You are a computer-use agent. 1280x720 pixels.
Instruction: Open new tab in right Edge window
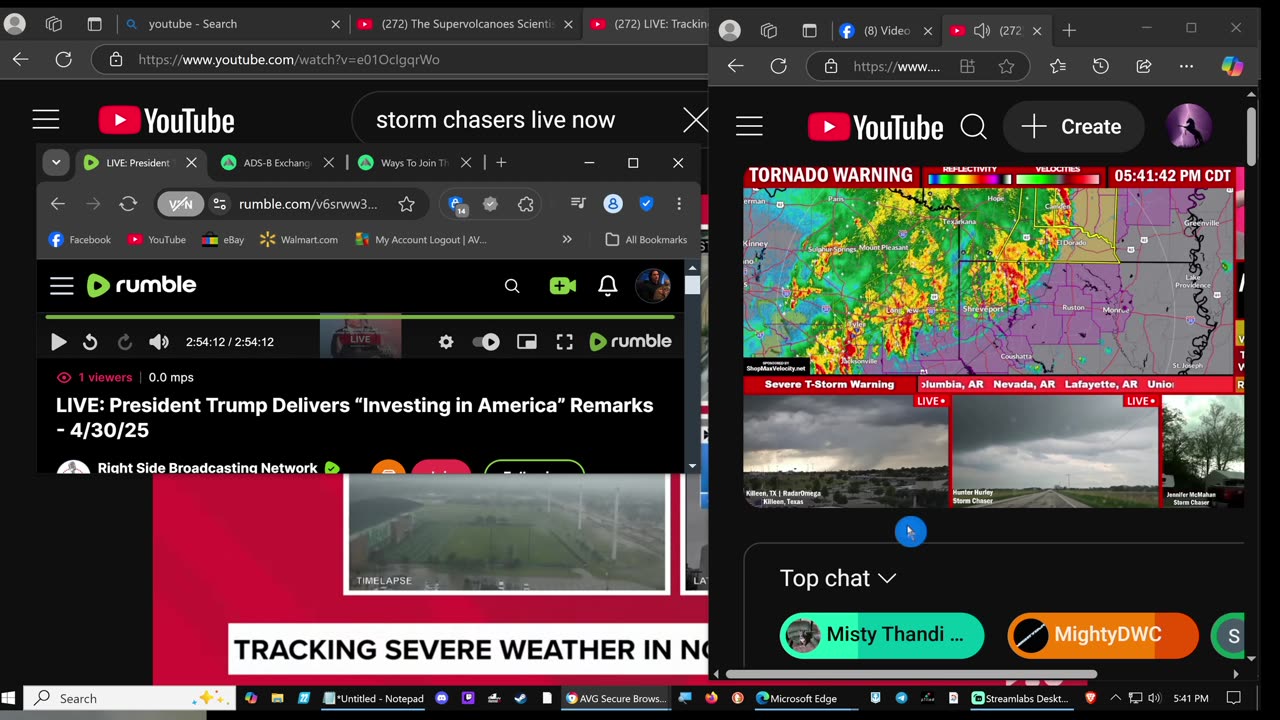coord(1069,31)
